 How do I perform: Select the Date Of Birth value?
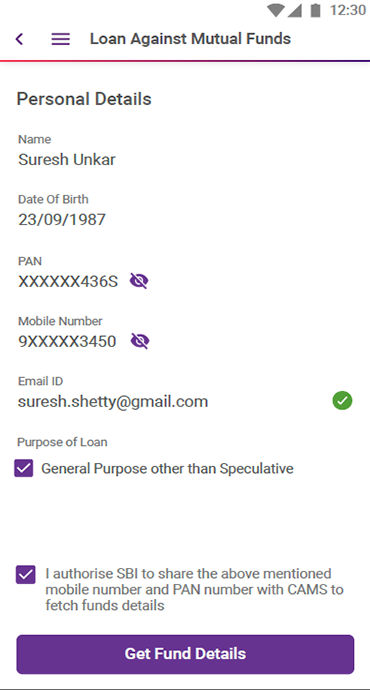pos(62,220)
